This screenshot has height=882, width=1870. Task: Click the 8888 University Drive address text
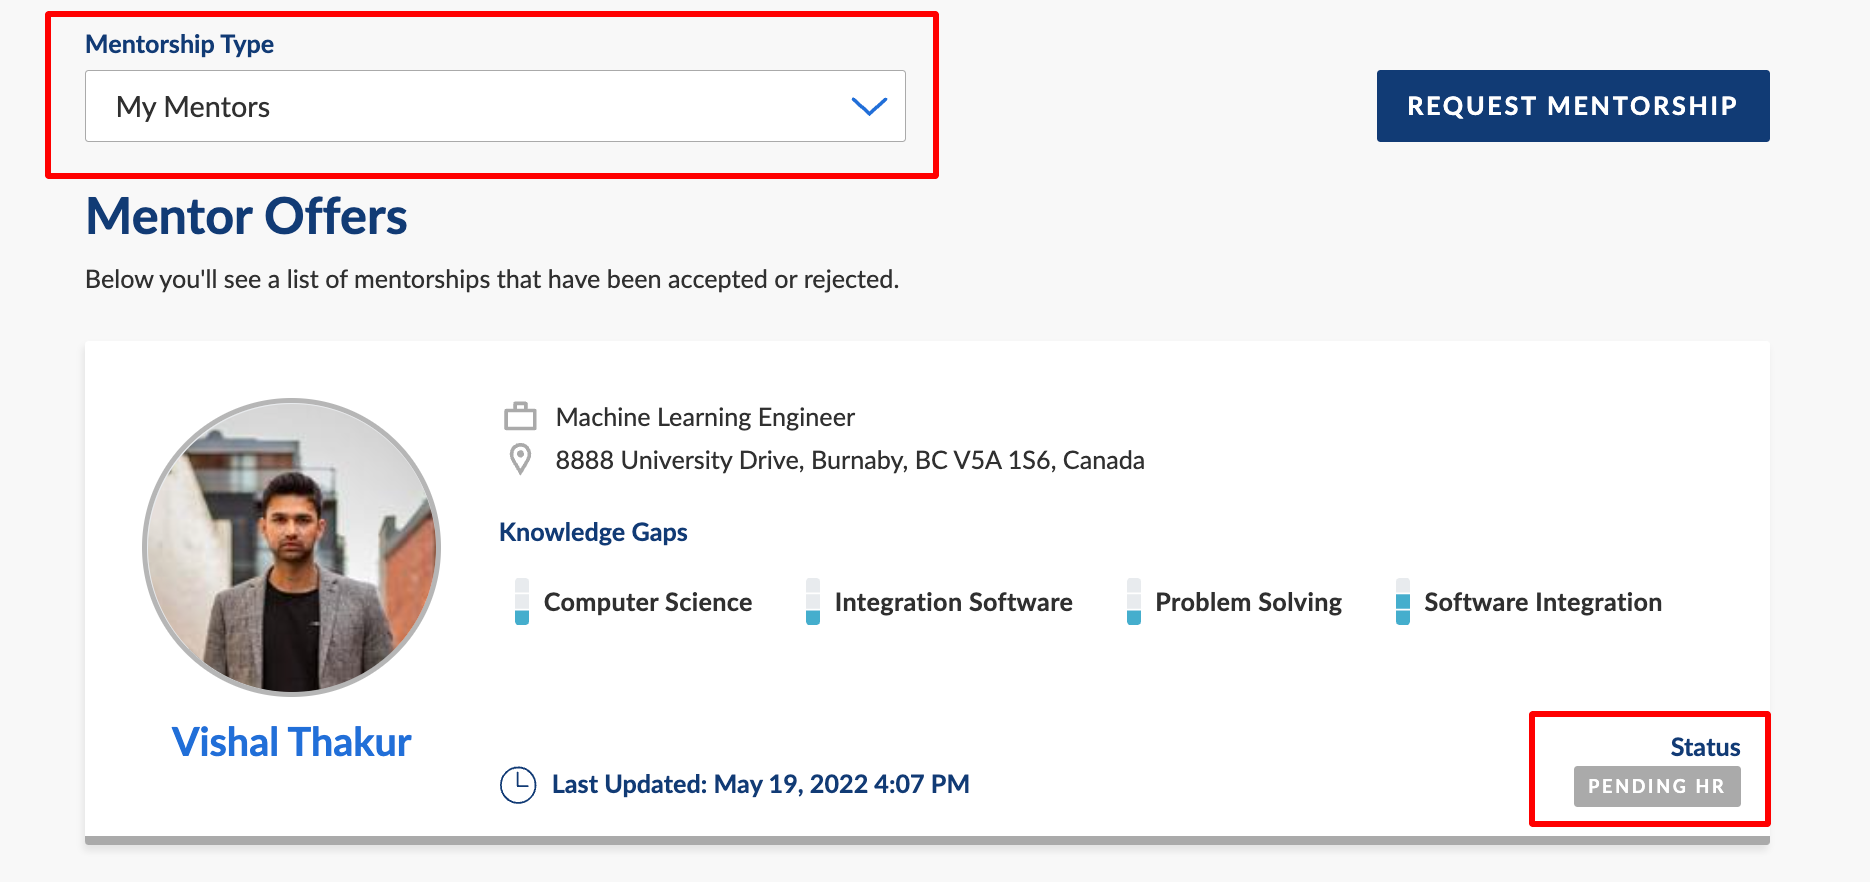pos(850,460)
